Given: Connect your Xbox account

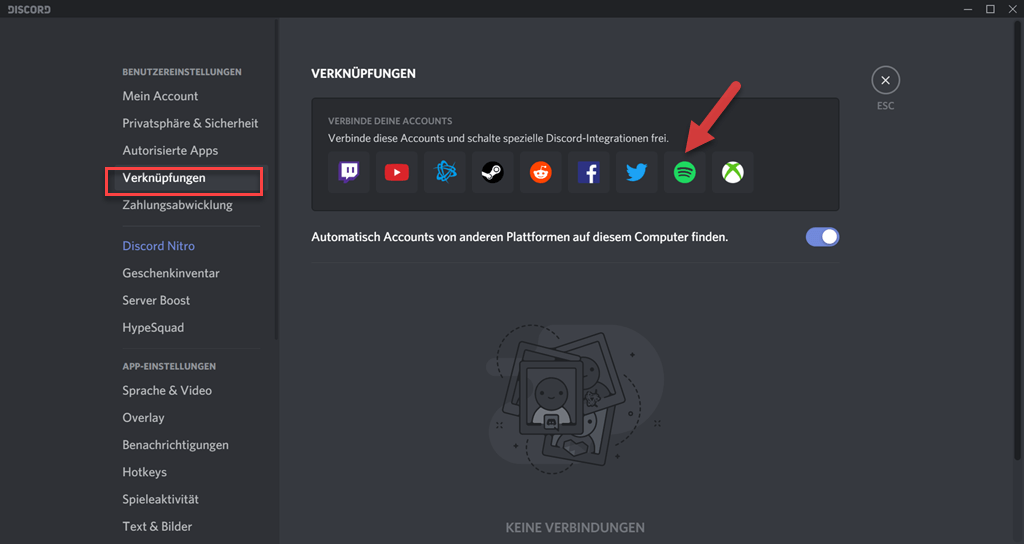Looking at the screenshot, I should [x=733, y=172].
